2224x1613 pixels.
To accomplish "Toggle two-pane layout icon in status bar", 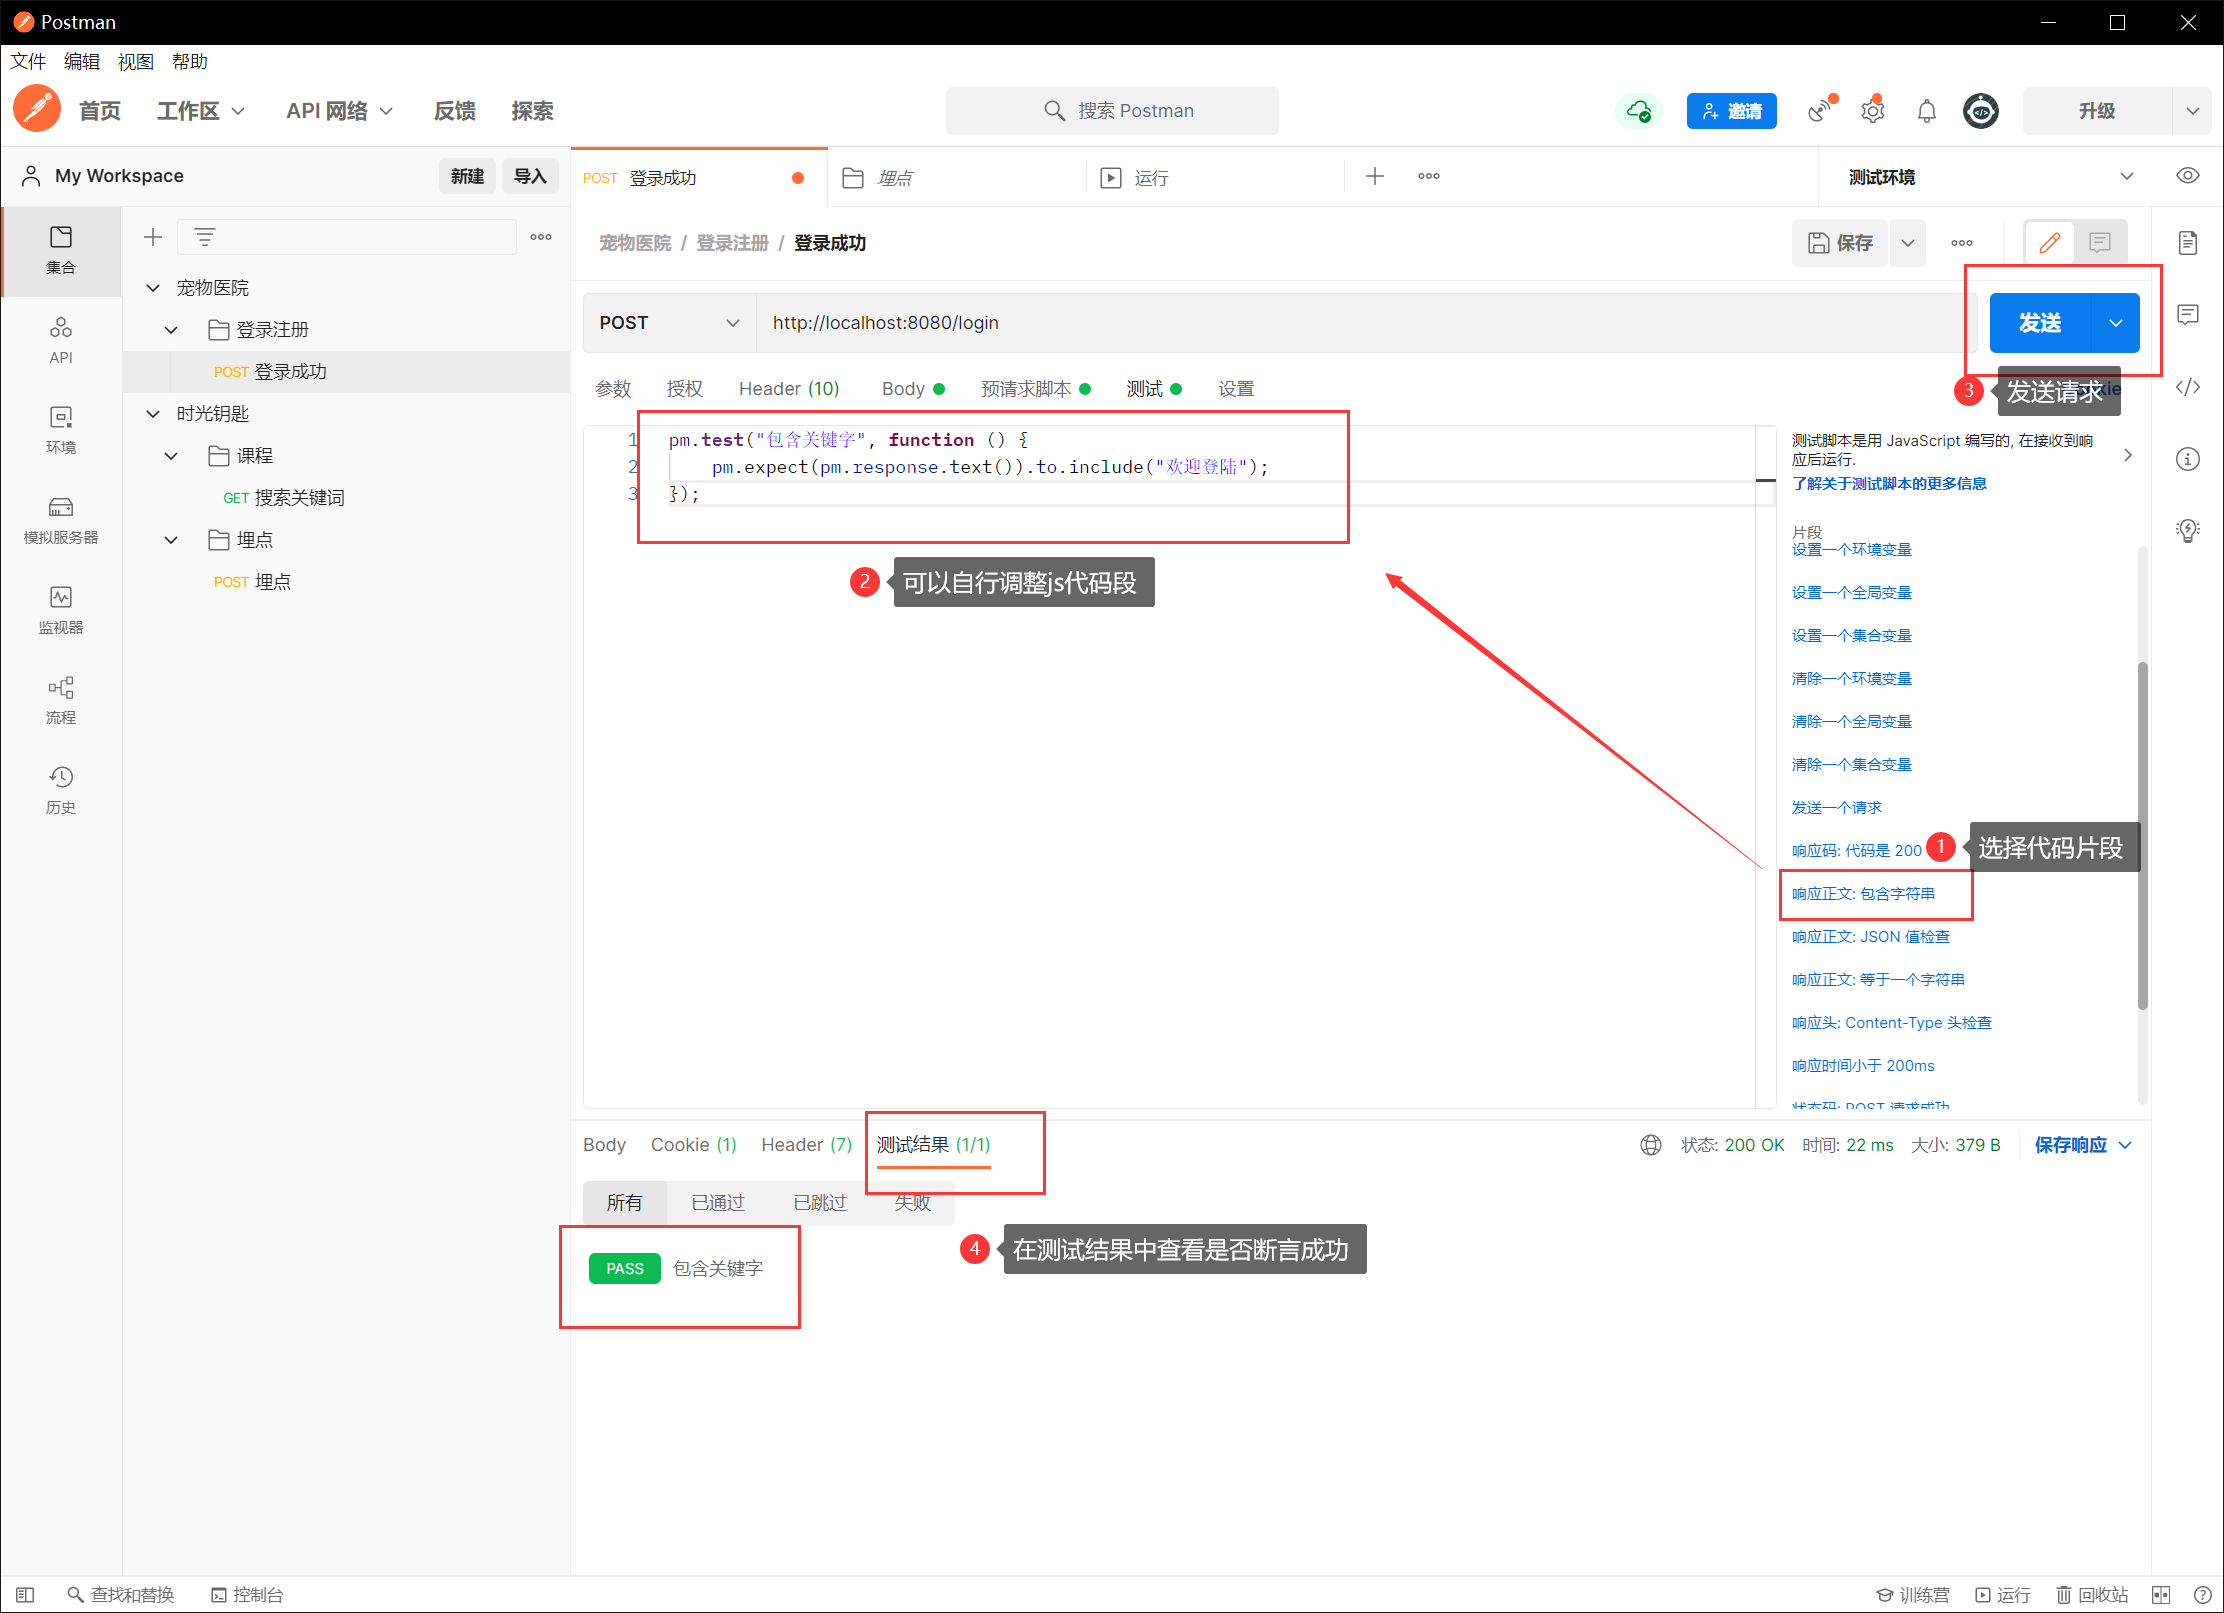I will [2161, 1594].
